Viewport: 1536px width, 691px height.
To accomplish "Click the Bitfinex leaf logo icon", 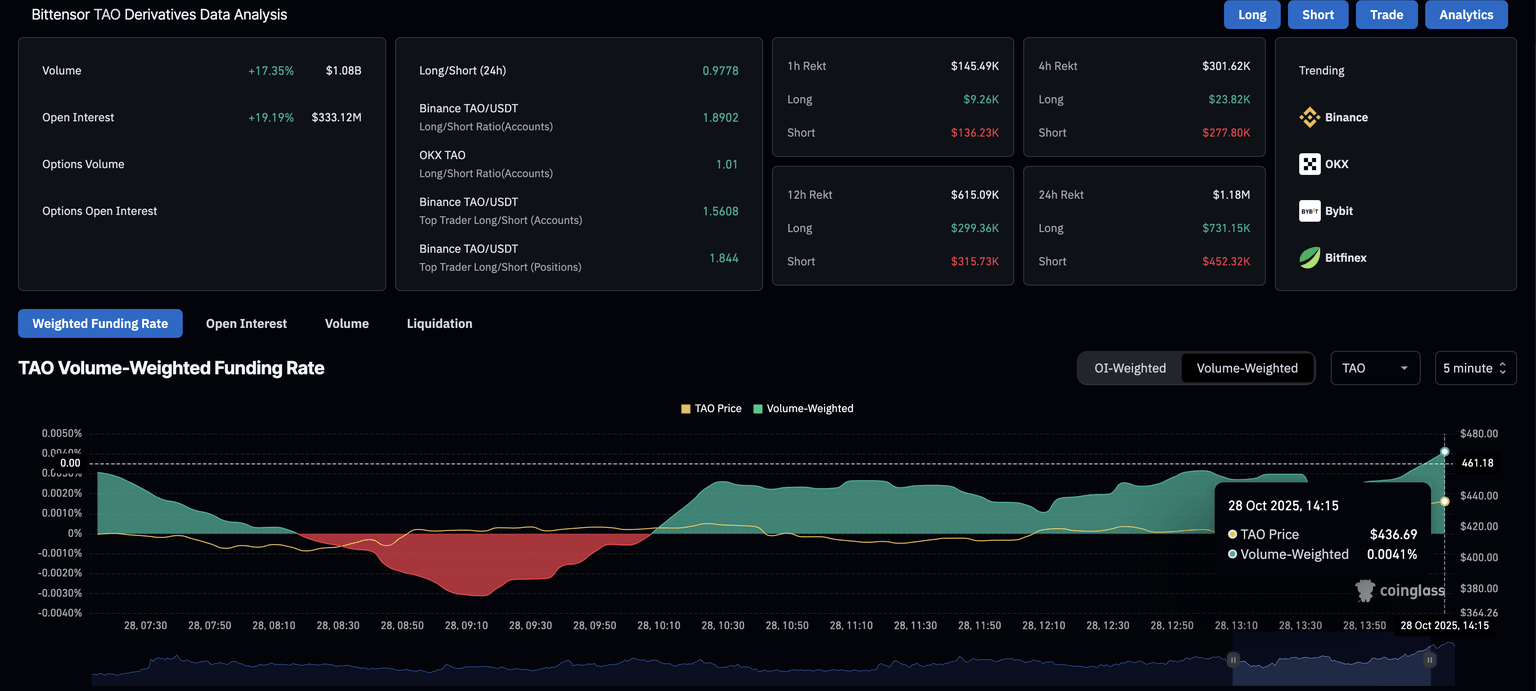I will pyautogui.click(x=1309, y=258).
